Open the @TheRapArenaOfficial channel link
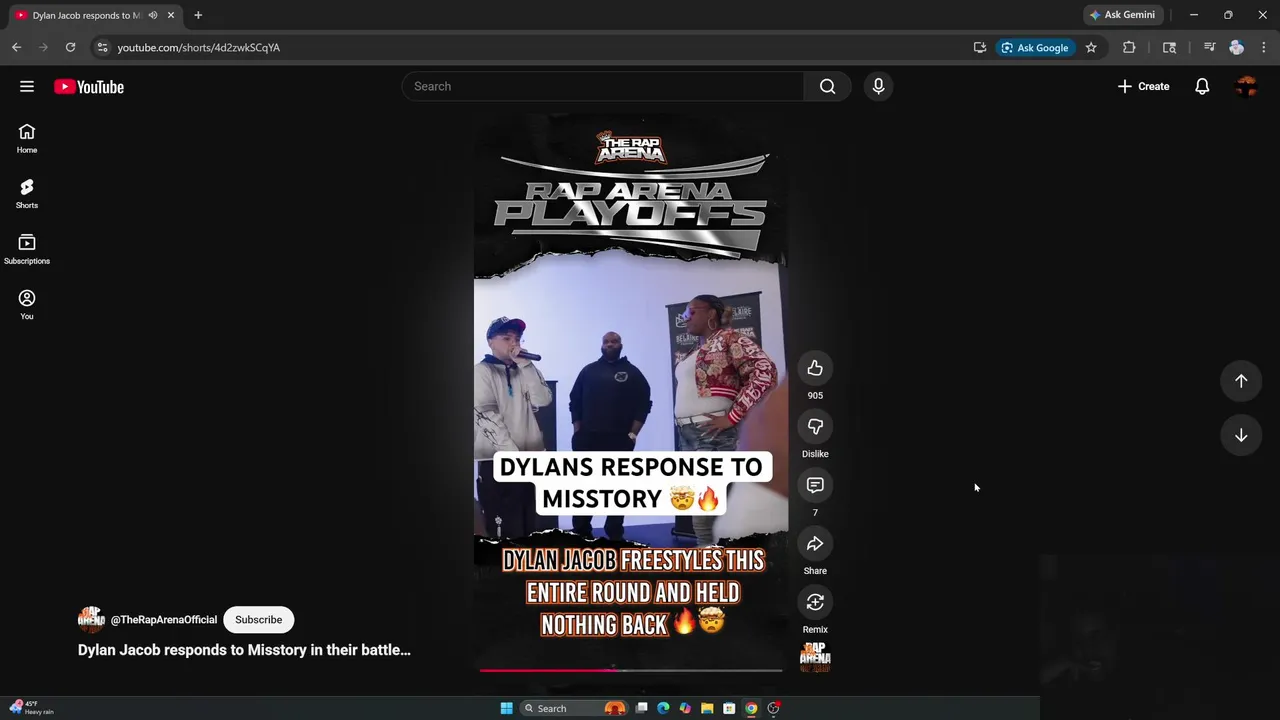The height and width of the screenshot is (720, 1280). [164, 620]
